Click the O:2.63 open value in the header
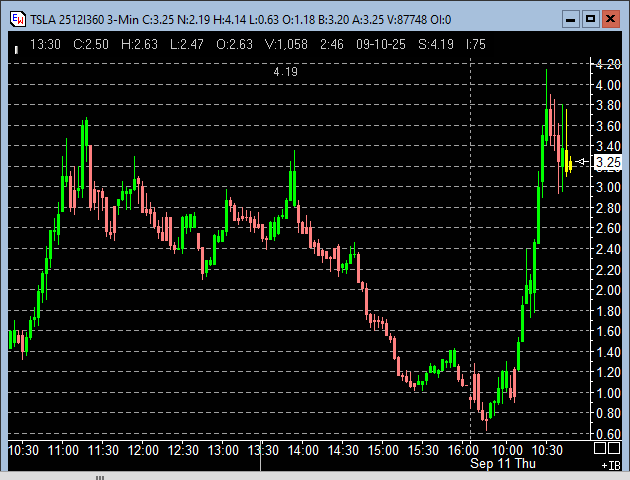Image resolution: width=630 pixels, height=480 pixels. click(x=234, y=44)
